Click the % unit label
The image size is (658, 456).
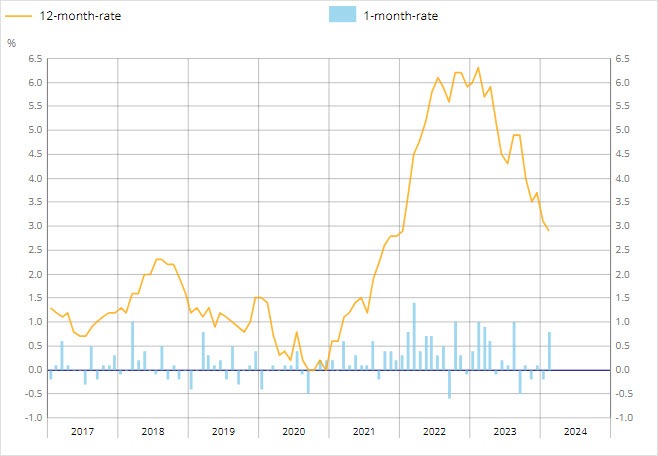[x=12, y=43]
